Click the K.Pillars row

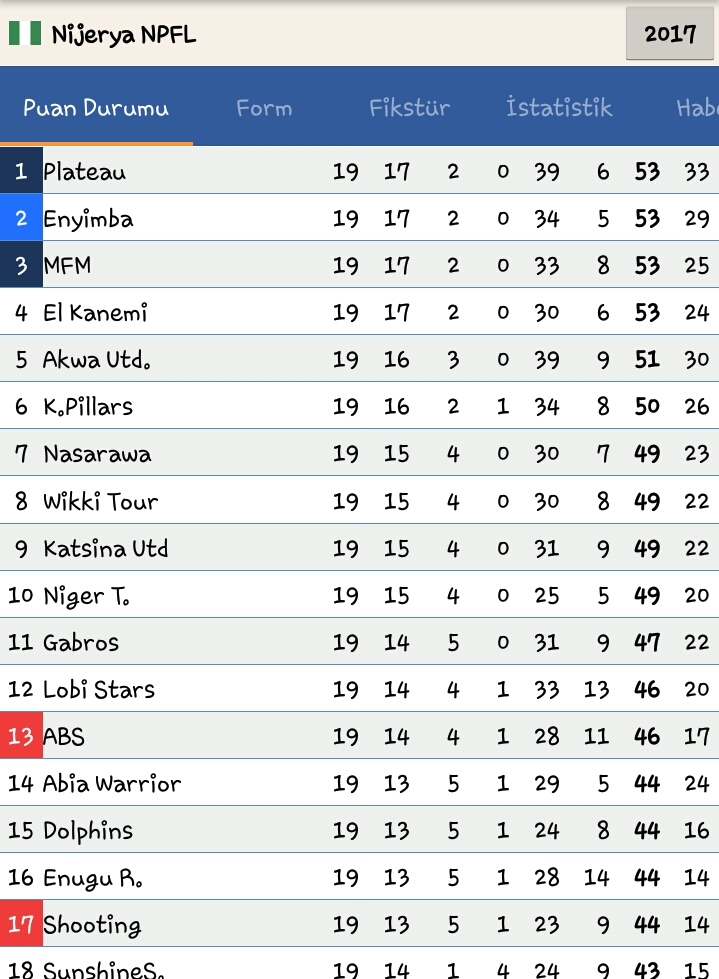tap(360, 406)
